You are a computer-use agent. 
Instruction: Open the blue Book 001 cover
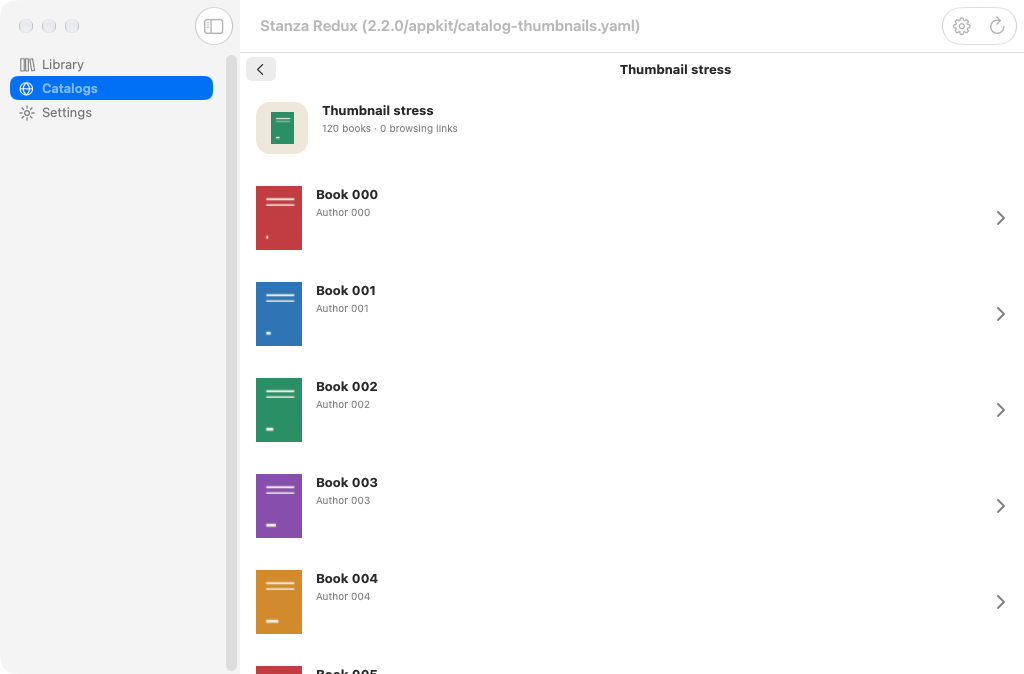tap(279, 314)
